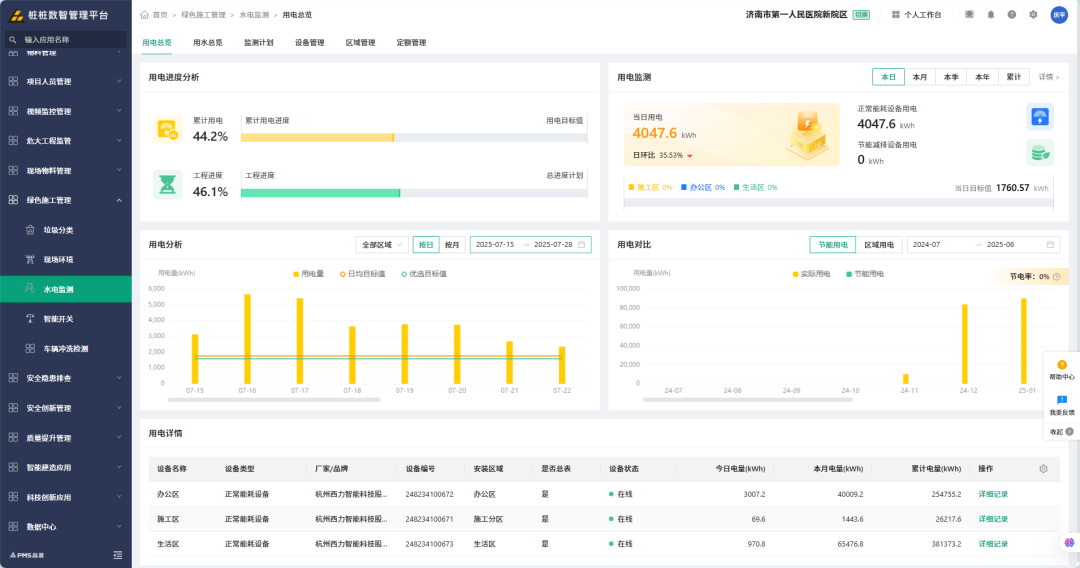1080x568 pixels.
Task: Click the 节能减排设备 green icon
Action: coord(1040,153)
